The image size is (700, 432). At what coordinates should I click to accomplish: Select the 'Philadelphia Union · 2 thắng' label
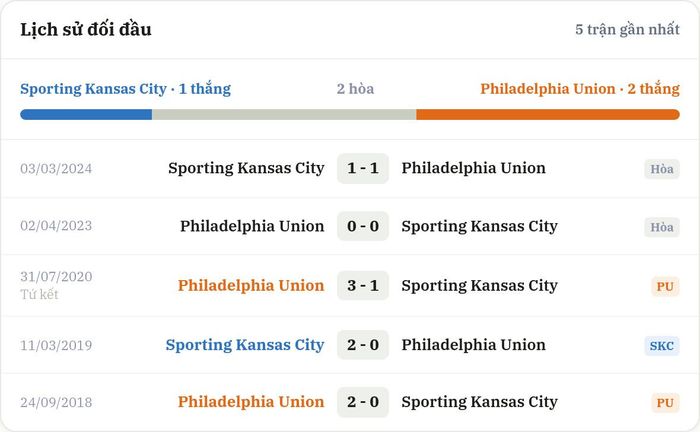coord(580,89)
